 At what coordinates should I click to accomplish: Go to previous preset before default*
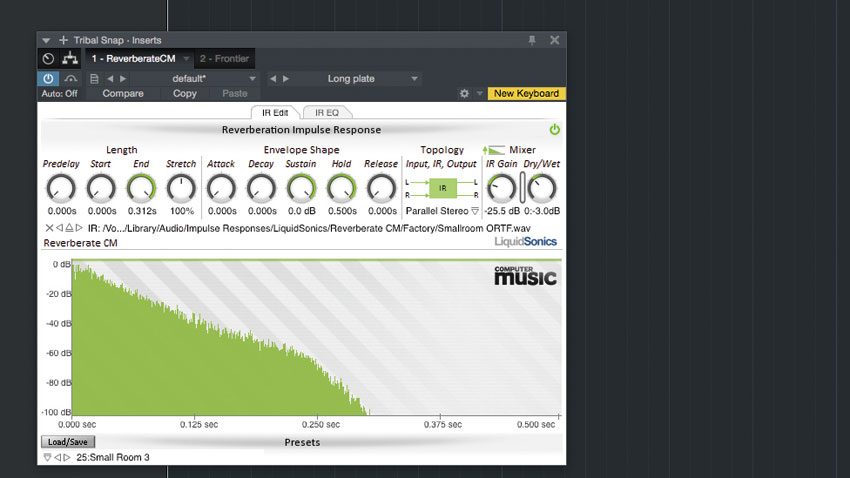[110, 79]
